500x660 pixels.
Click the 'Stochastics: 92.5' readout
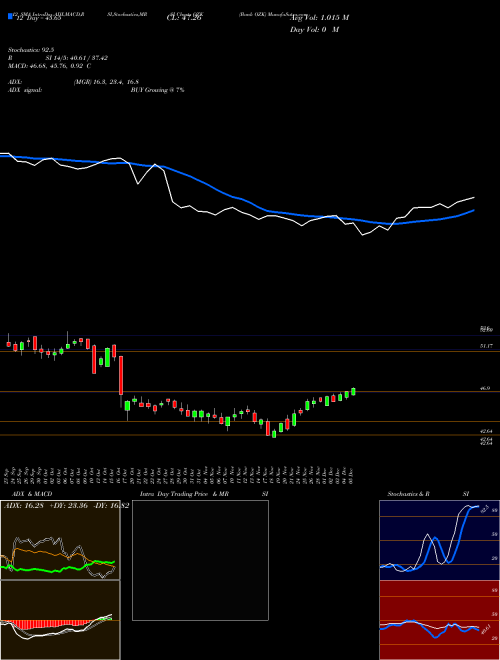29,50
